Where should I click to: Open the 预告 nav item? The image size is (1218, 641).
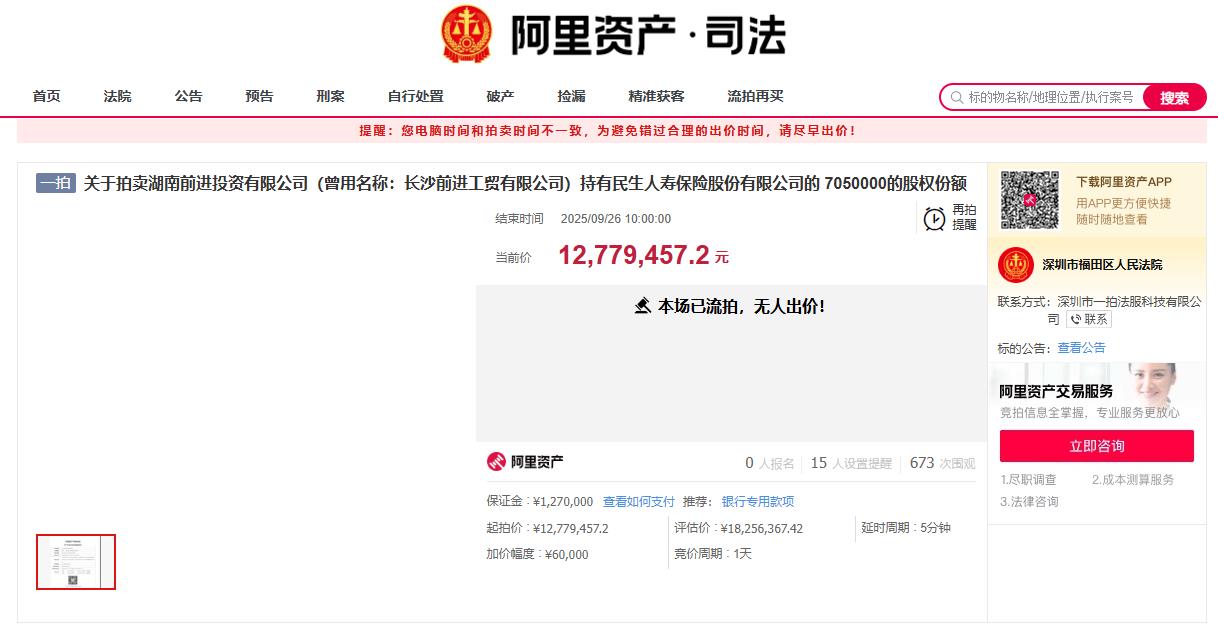[259, 96]
